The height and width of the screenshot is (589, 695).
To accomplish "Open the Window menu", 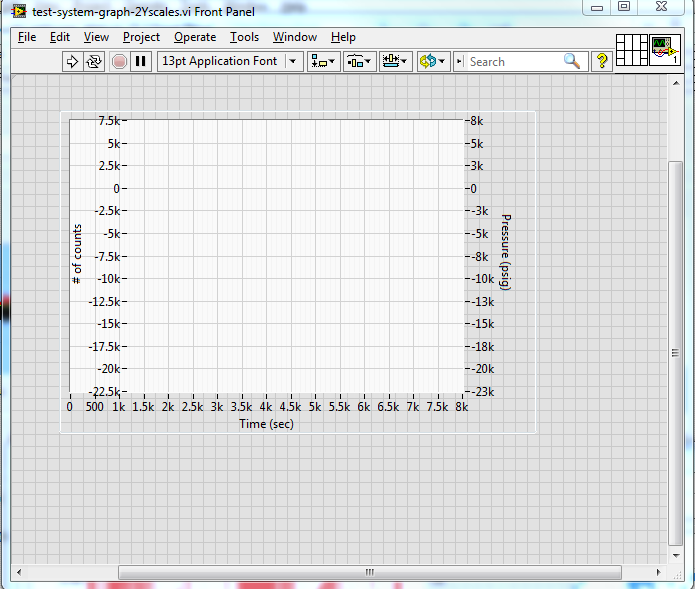I will (x=294, y=37).
